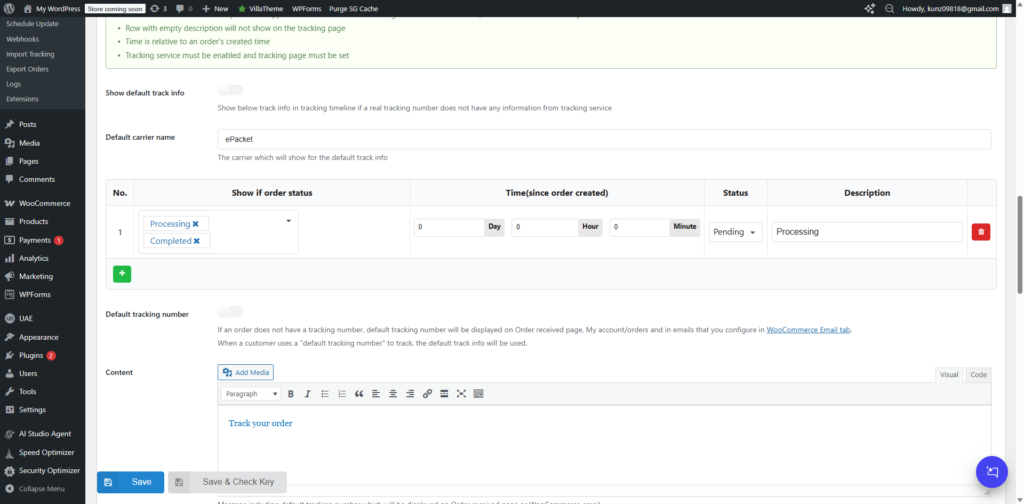1024x504 pixels.
Task: Open the Pending status dropdown in row 1
Action: click(735, 232)
